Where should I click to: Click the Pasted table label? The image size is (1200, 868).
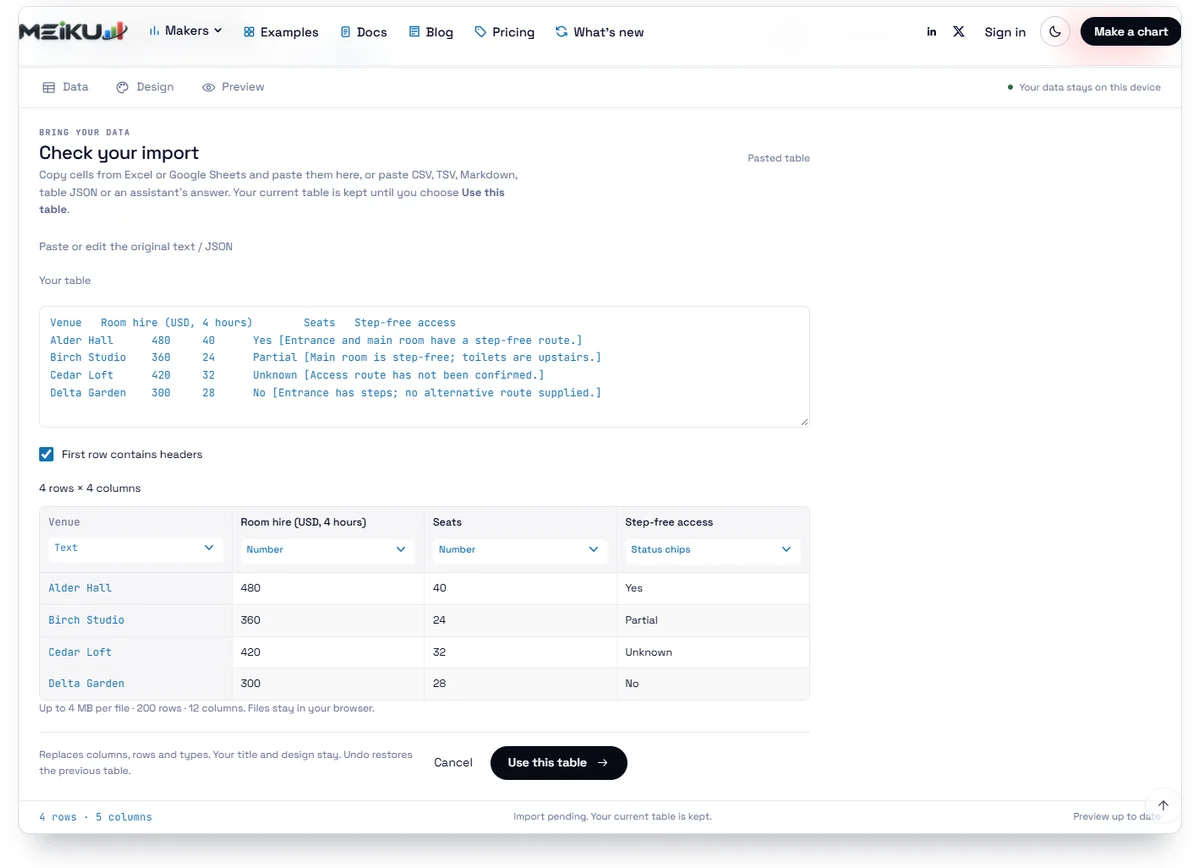pyautogui.click(x=779, y=158)
